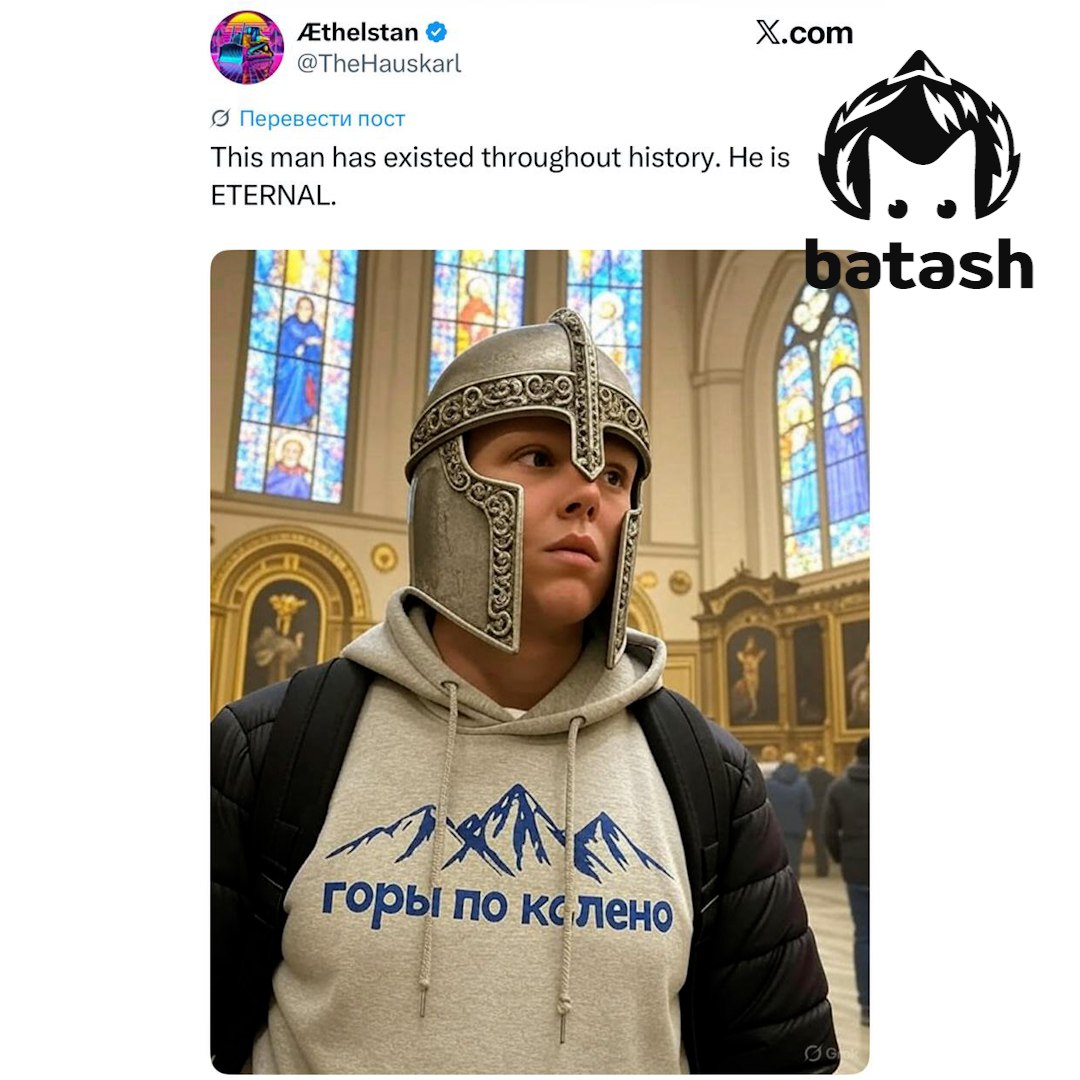The image size is (1080, 1080).
Task: Click the left stained glass window
Action: tap(296, 375)
